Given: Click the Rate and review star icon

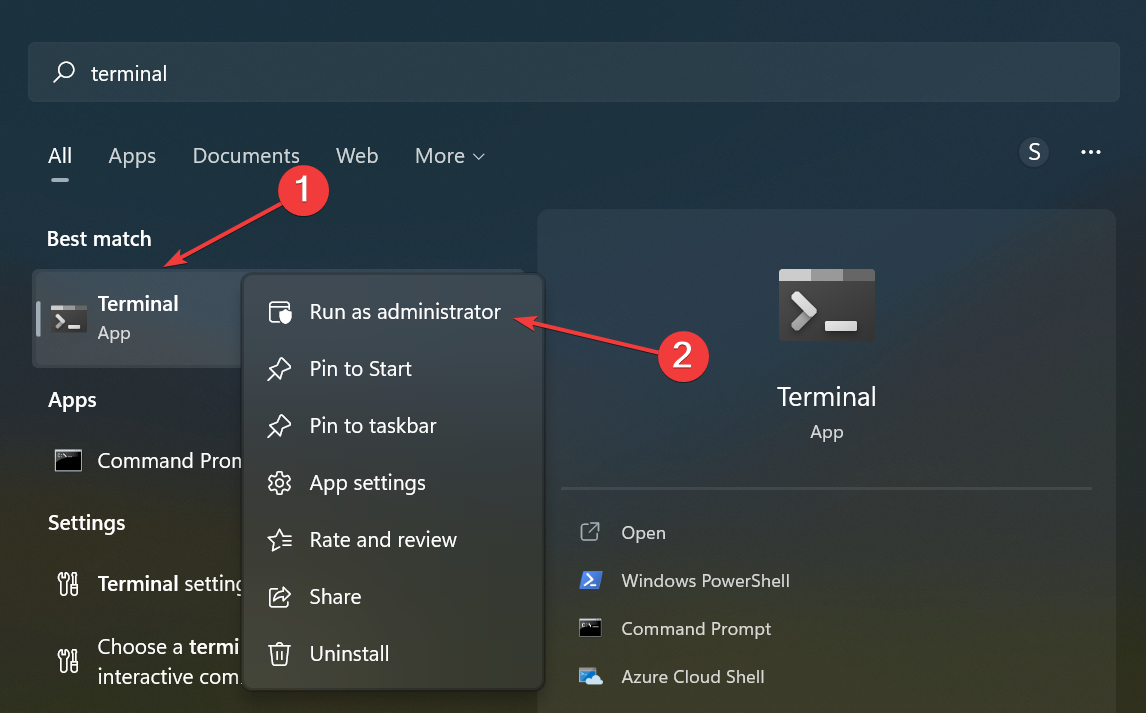Looking at the screenshot, I should click(x=280, y=540).
